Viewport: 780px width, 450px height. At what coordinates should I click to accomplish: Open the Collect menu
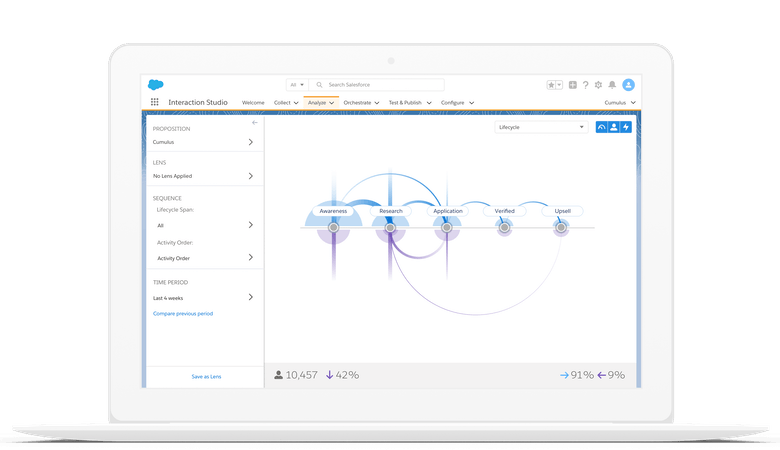286,102
